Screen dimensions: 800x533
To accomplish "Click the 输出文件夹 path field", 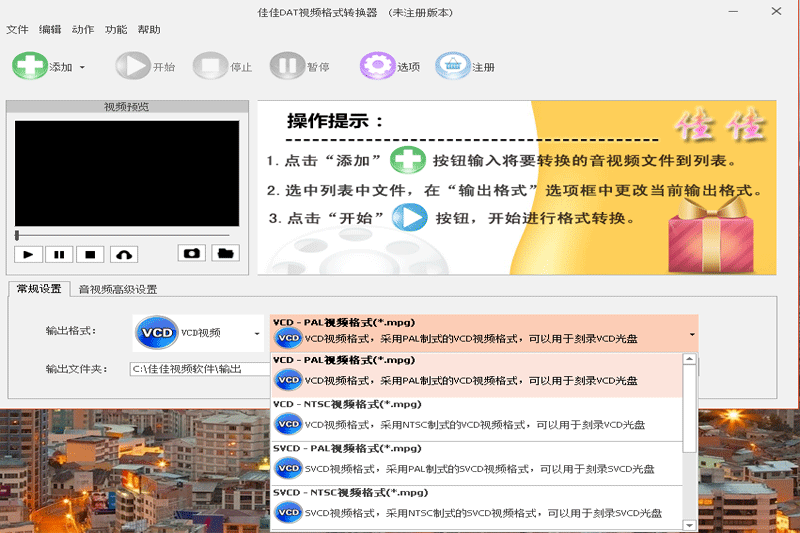I will pyautogui.click(x=198, y=369).
